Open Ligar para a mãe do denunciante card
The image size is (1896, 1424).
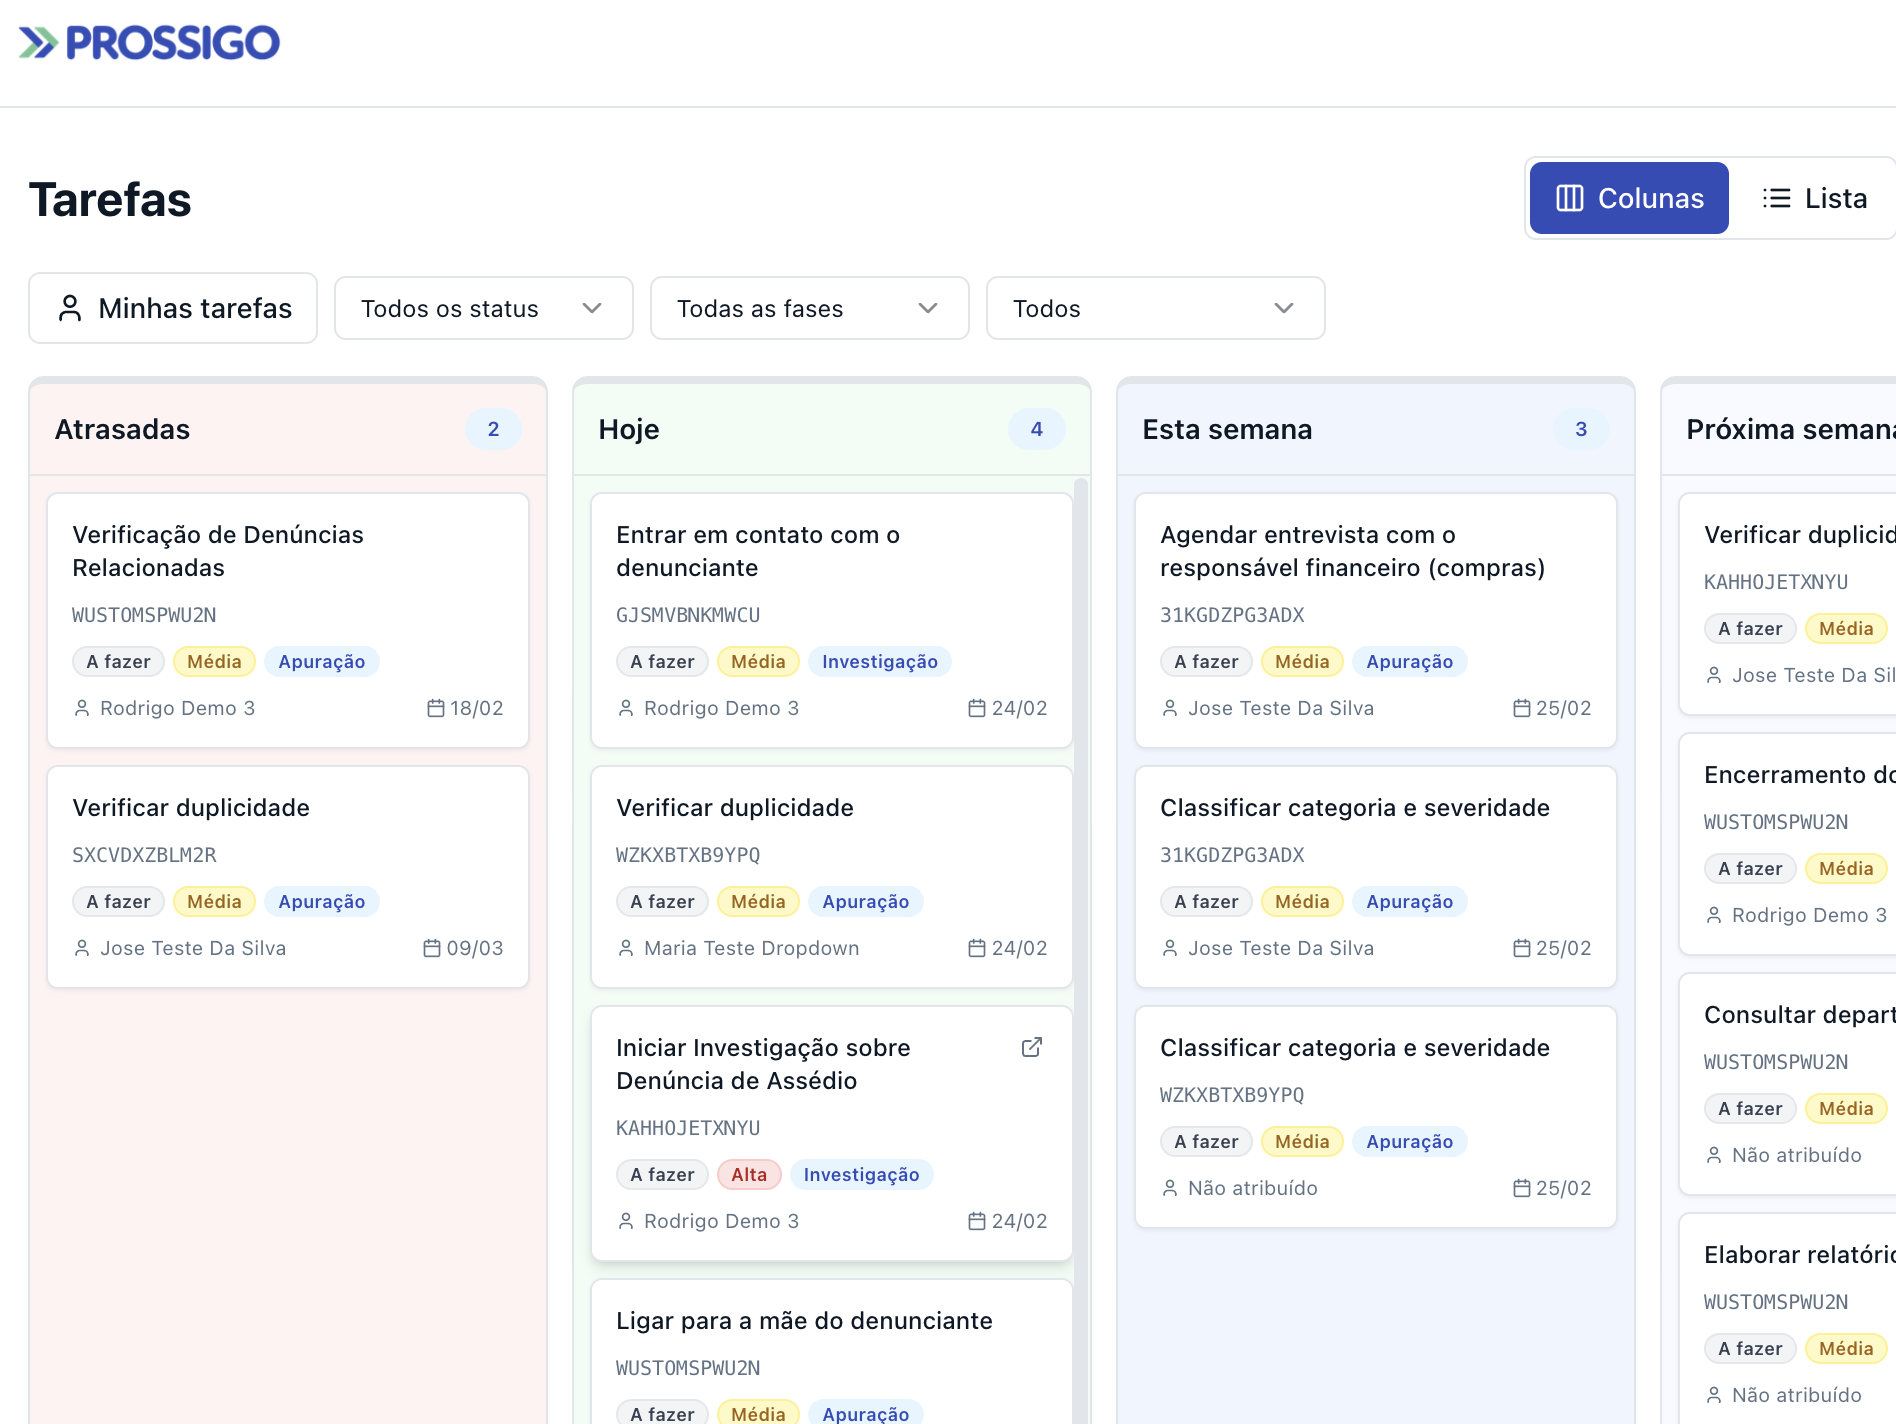(x=832, y=1352)
